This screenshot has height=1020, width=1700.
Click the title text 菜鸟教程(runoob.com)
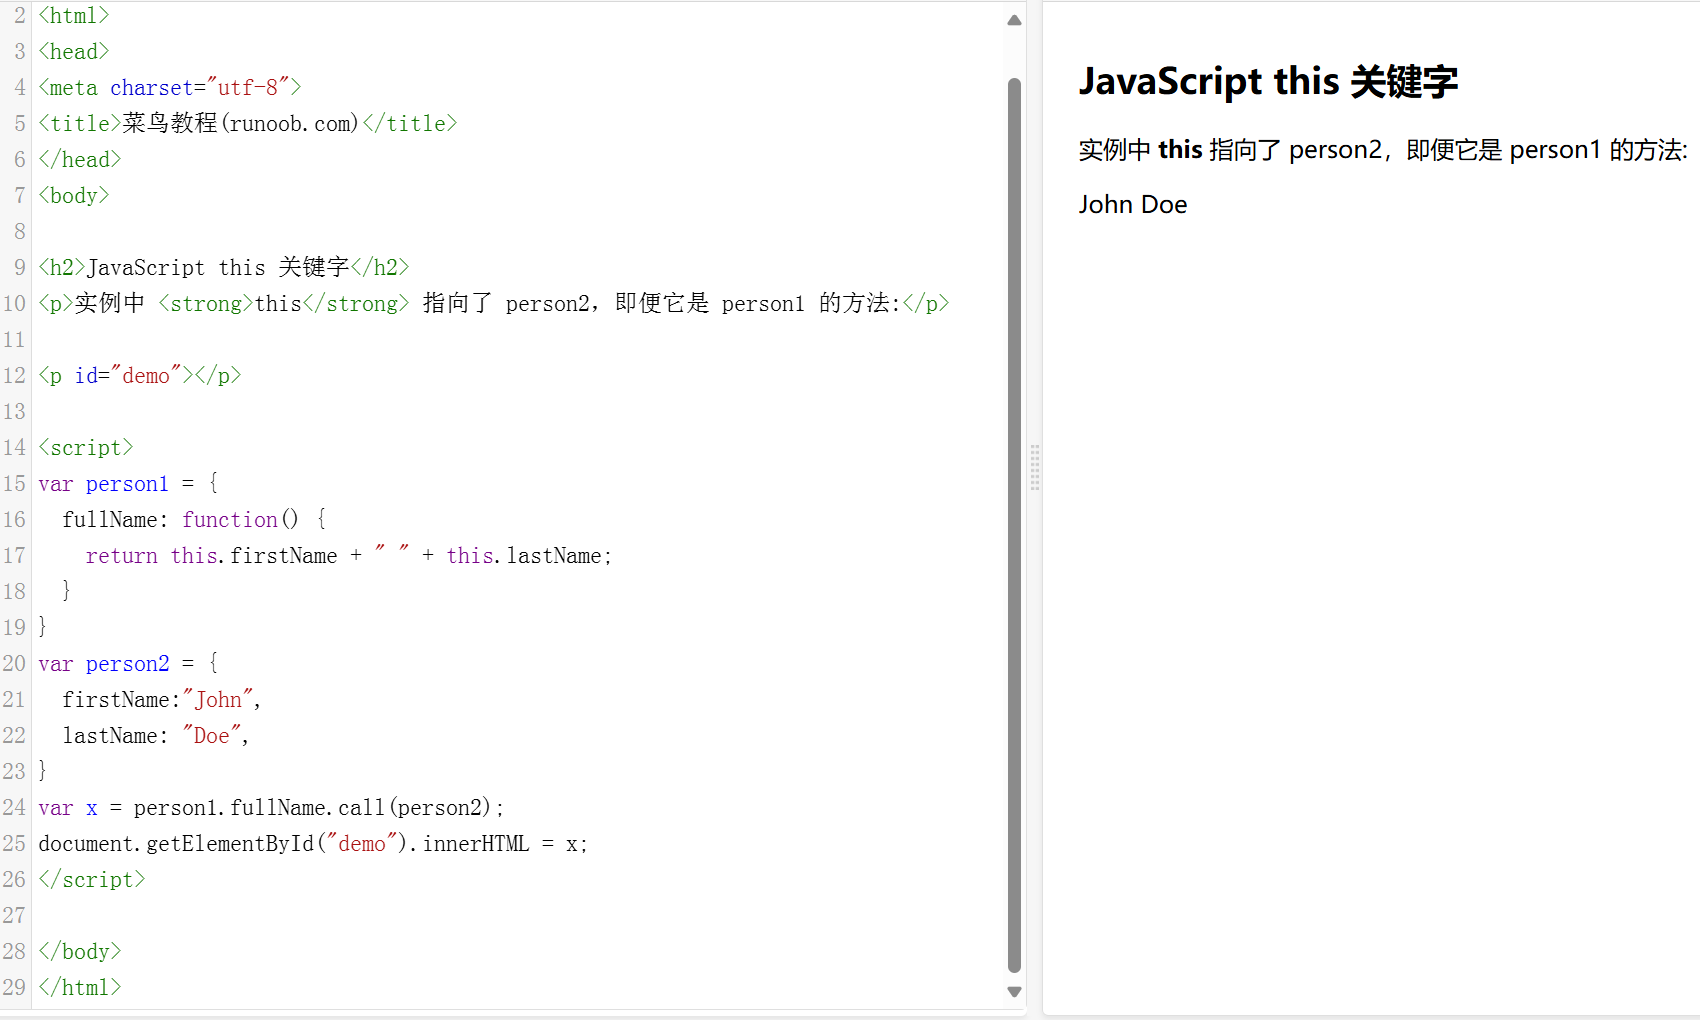coord(240,124)
